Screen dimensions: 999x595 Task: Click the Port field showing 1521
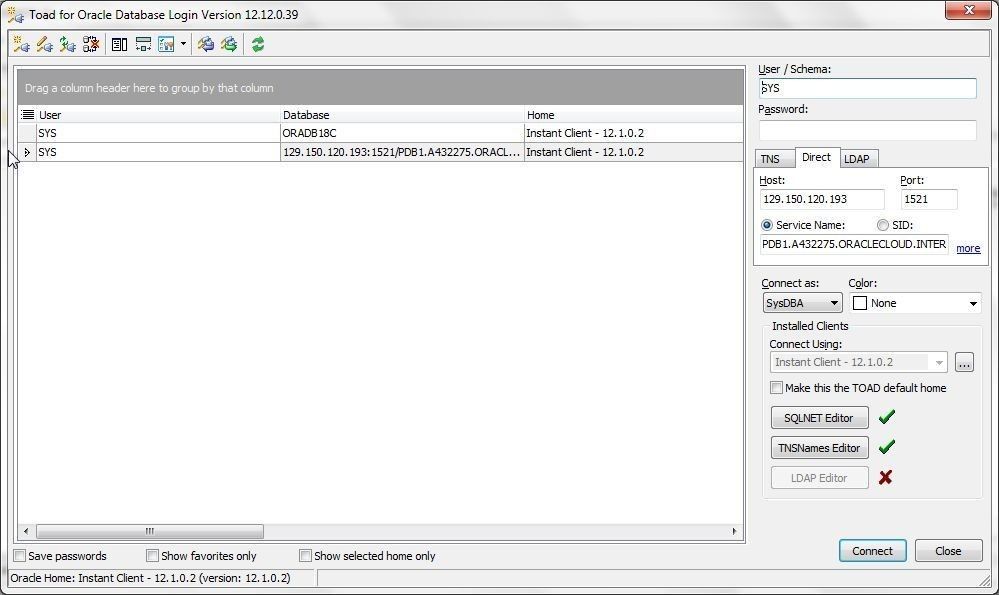click(x=929, y=199)
